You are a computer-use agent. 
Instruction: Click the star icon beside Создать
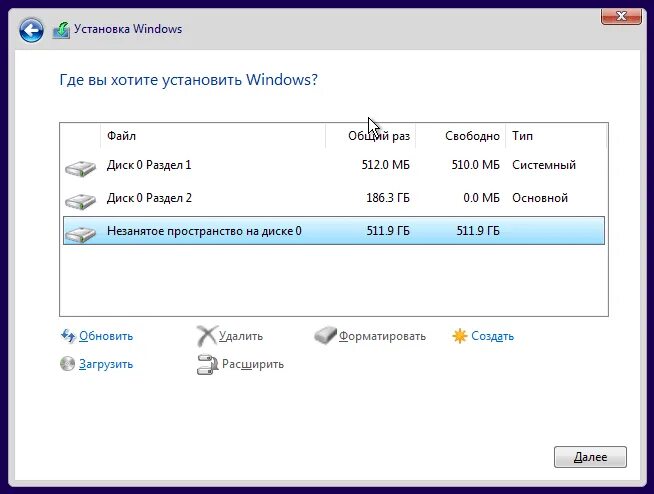460,336
